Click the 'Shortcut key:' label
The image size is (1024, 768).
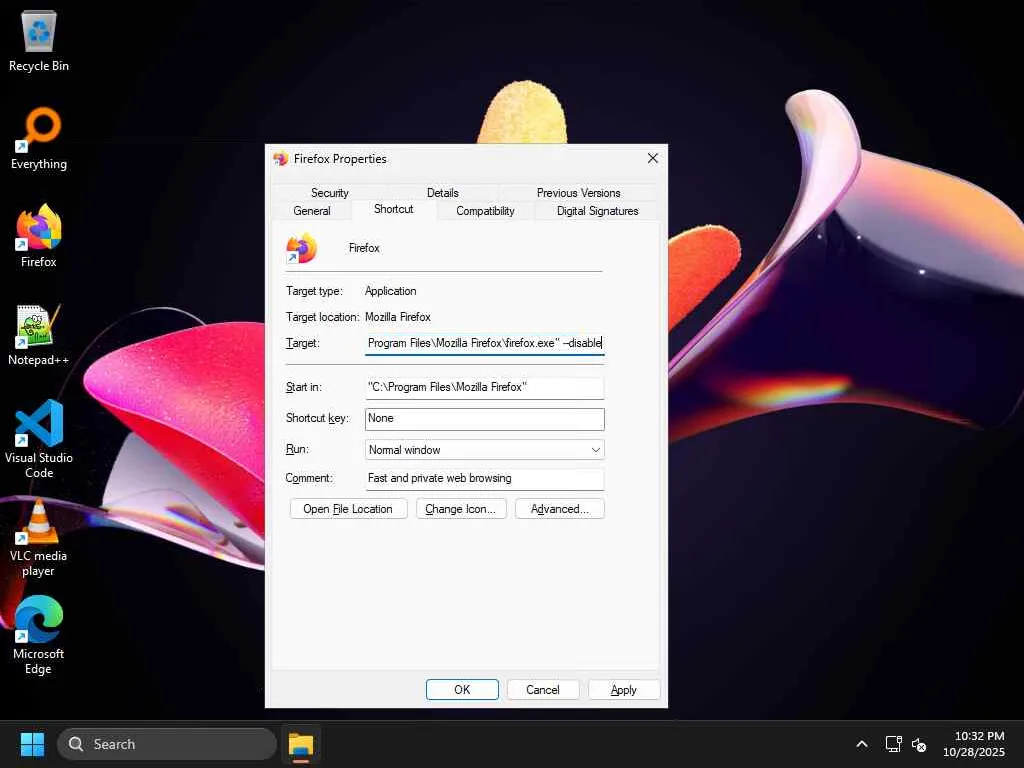coord(318,418)
